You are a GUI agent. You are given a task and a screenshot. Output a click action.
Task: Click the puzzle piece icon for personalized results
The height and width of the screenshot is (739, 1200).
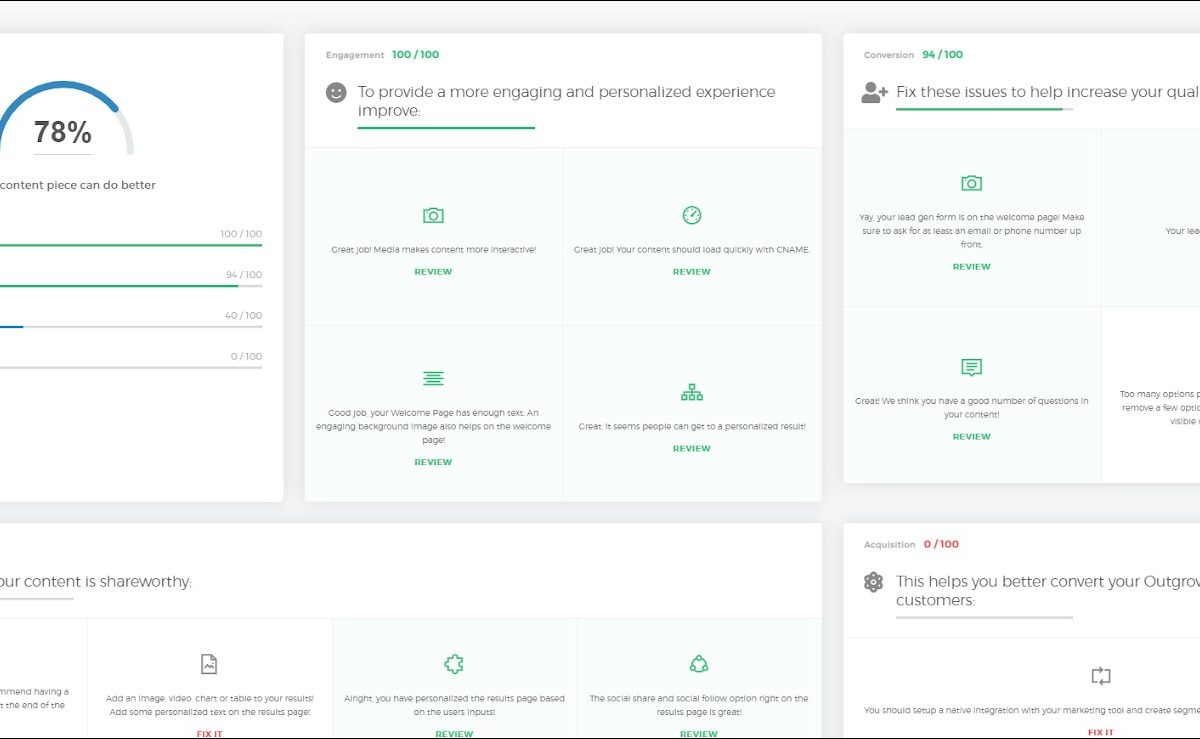[x=454, y=664]
